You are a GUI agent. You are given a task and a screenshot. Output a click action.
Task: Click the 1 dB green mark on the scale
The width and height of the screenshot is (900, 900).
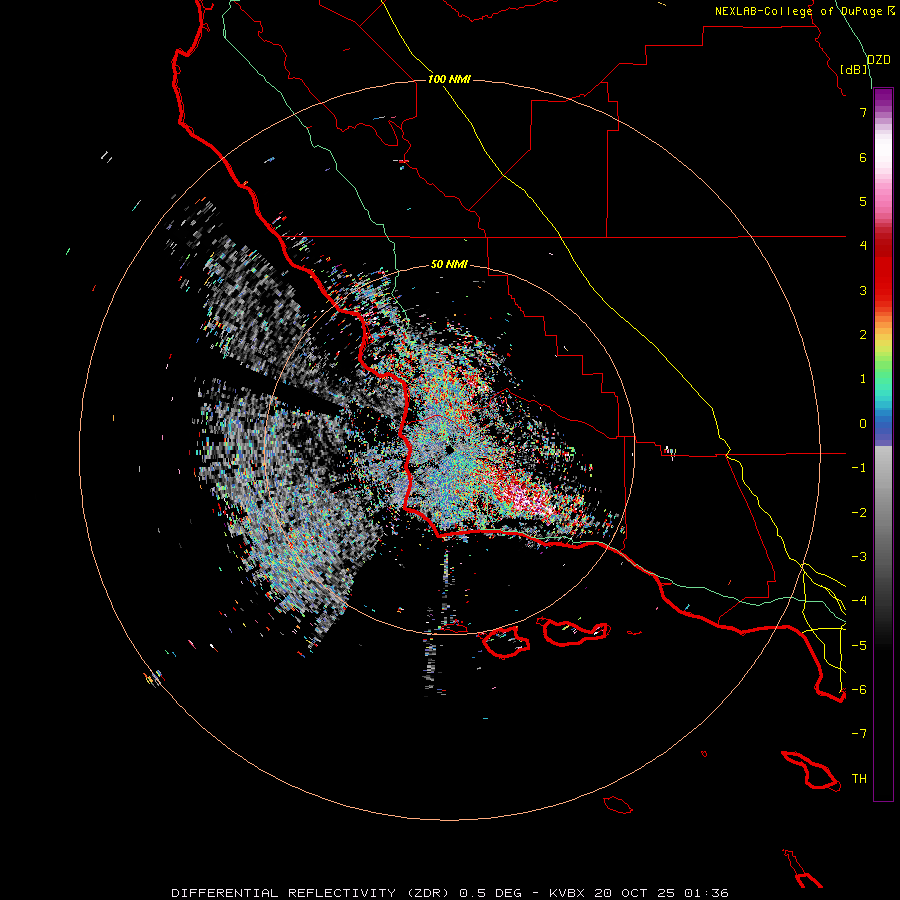pos(863,379)
